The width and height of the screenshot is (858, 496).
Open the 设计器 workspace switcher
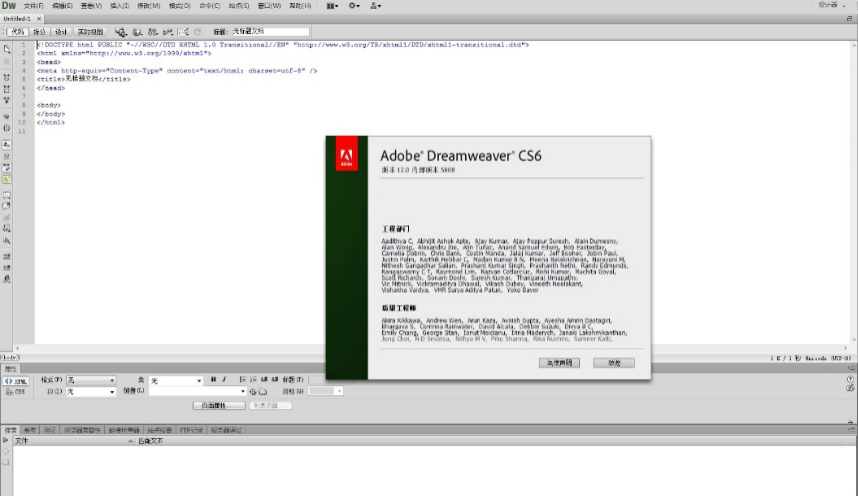coord(831,5)
